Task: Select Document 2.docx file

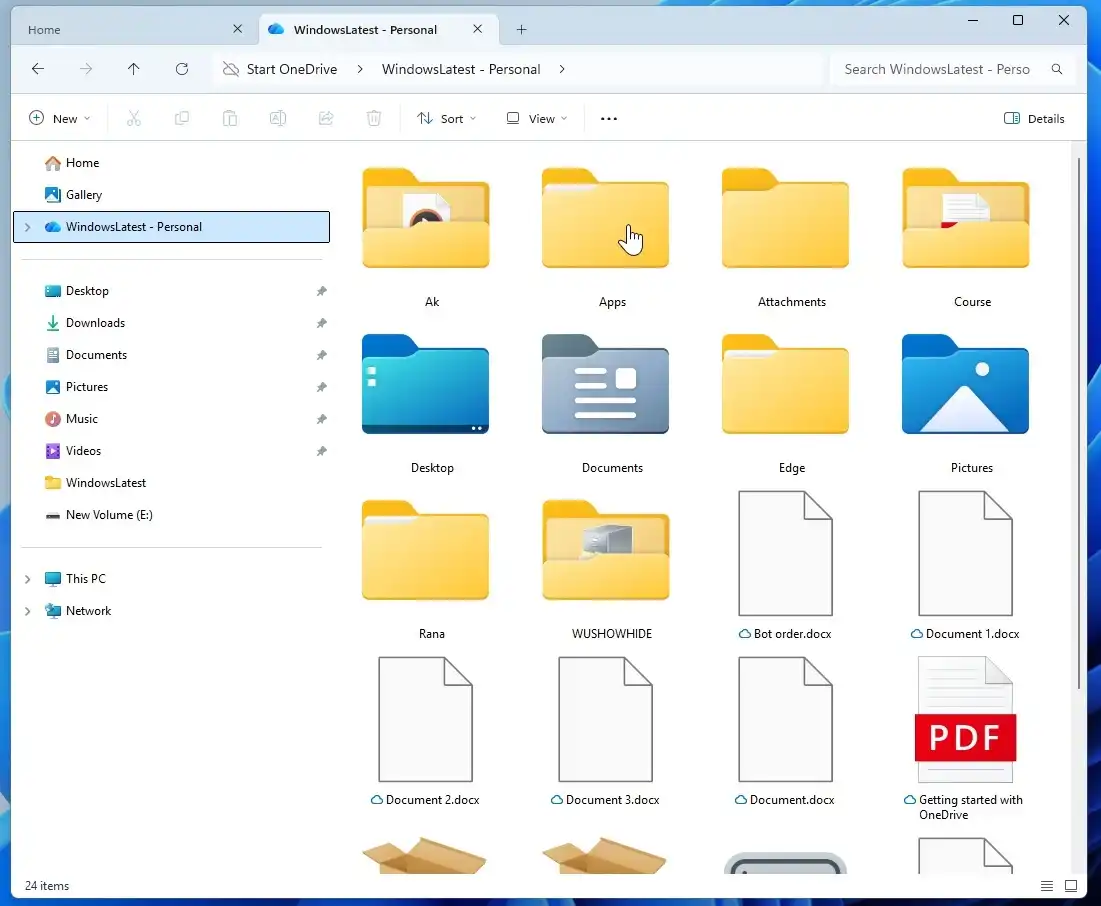Action: pos(426,732)
